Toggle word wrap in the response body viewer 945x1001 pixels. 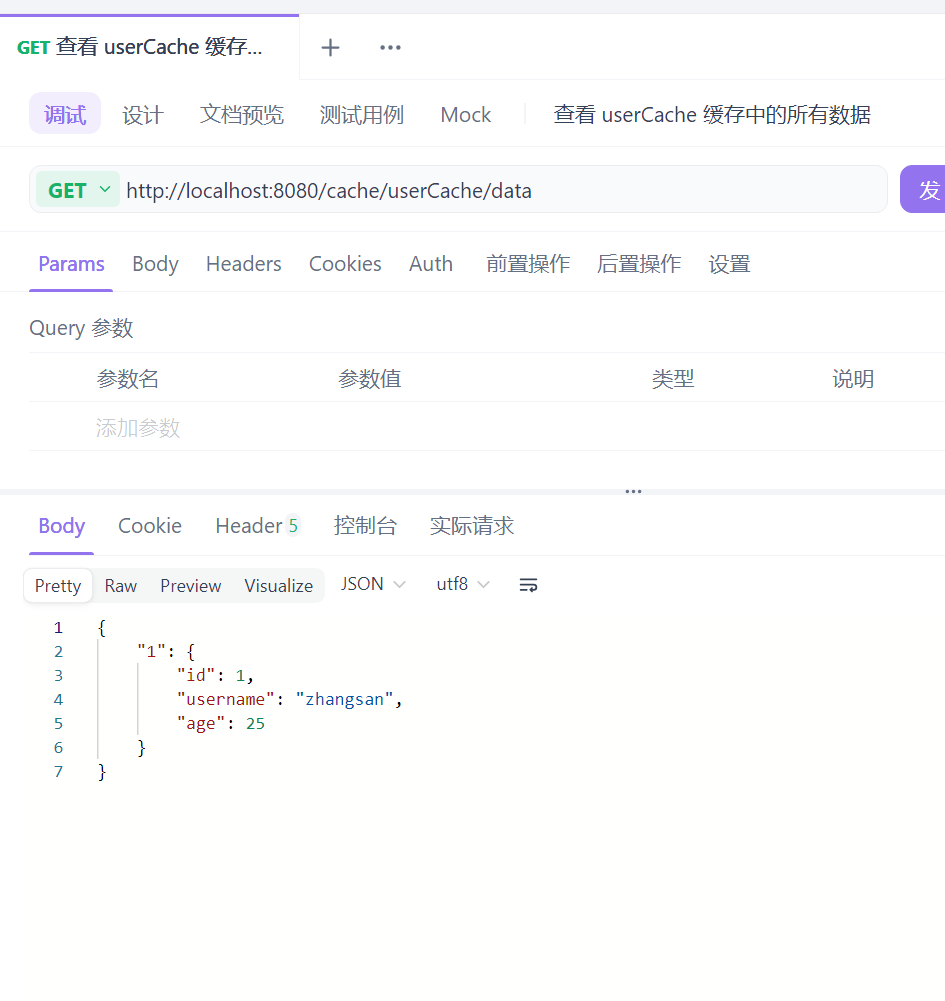[x=528, y=584]
